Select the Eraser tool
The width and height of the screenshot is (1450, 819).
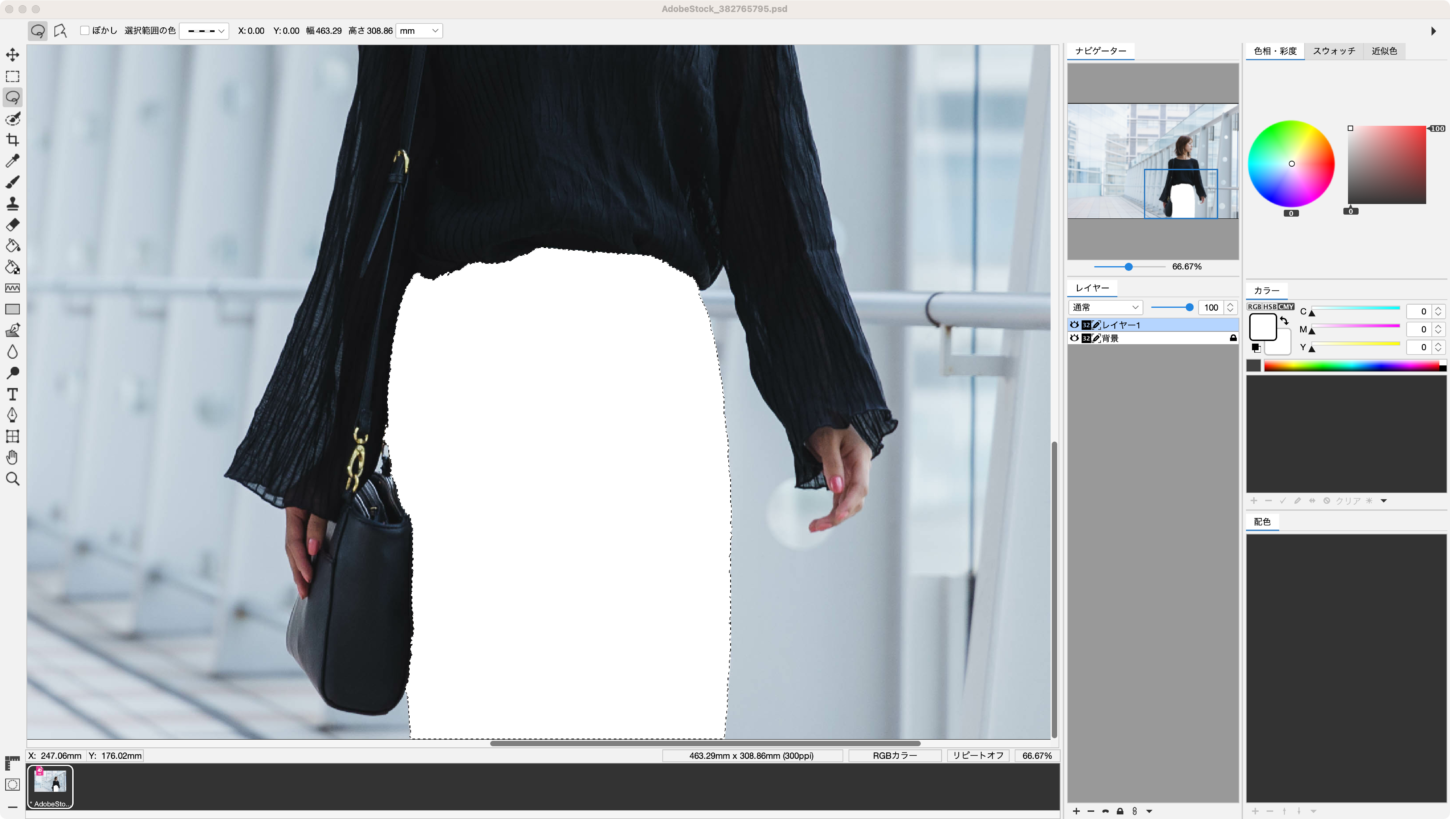coord(13,225)
